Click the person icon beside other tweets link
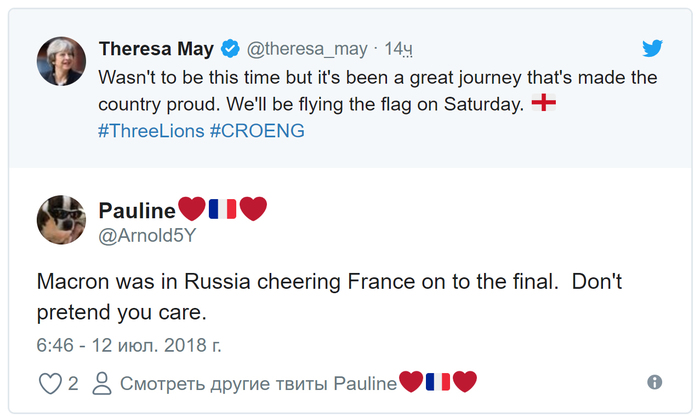700x419 pixels. (100, 382)
